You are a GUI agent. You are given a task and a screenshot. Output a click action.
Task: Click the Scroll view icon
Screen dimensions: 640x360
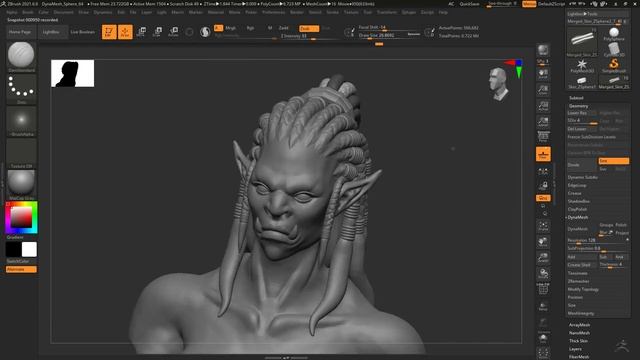(543, 74)
